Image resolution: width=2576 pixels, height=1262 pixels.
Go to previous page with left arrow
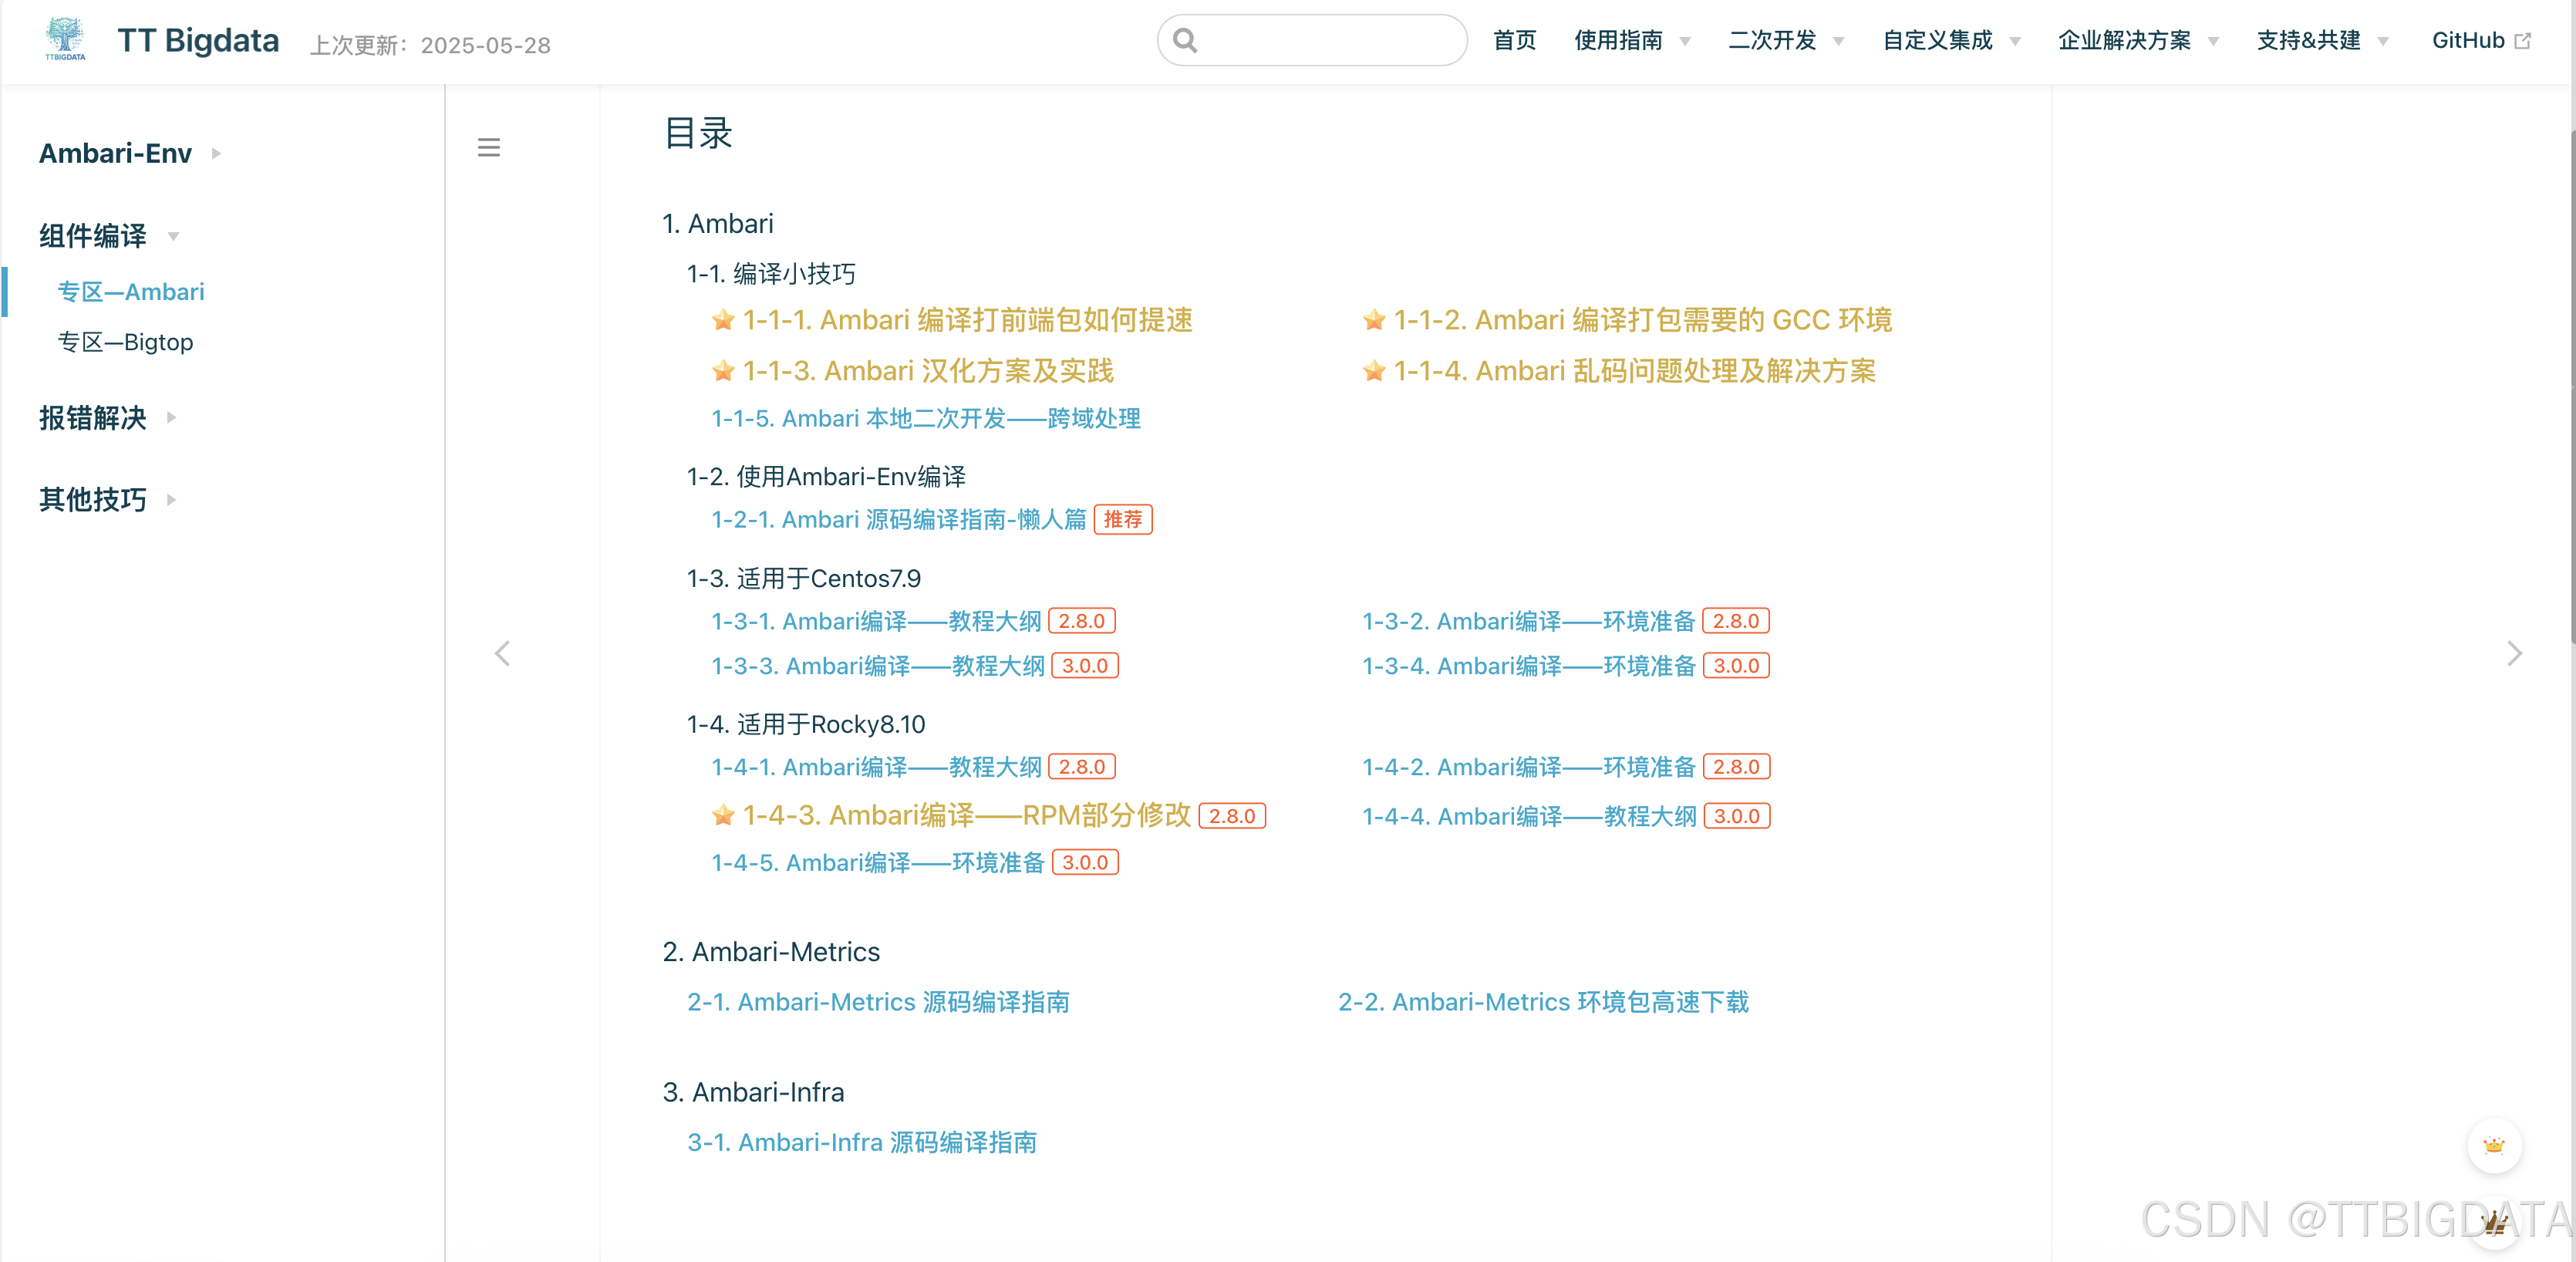(502, 654)
